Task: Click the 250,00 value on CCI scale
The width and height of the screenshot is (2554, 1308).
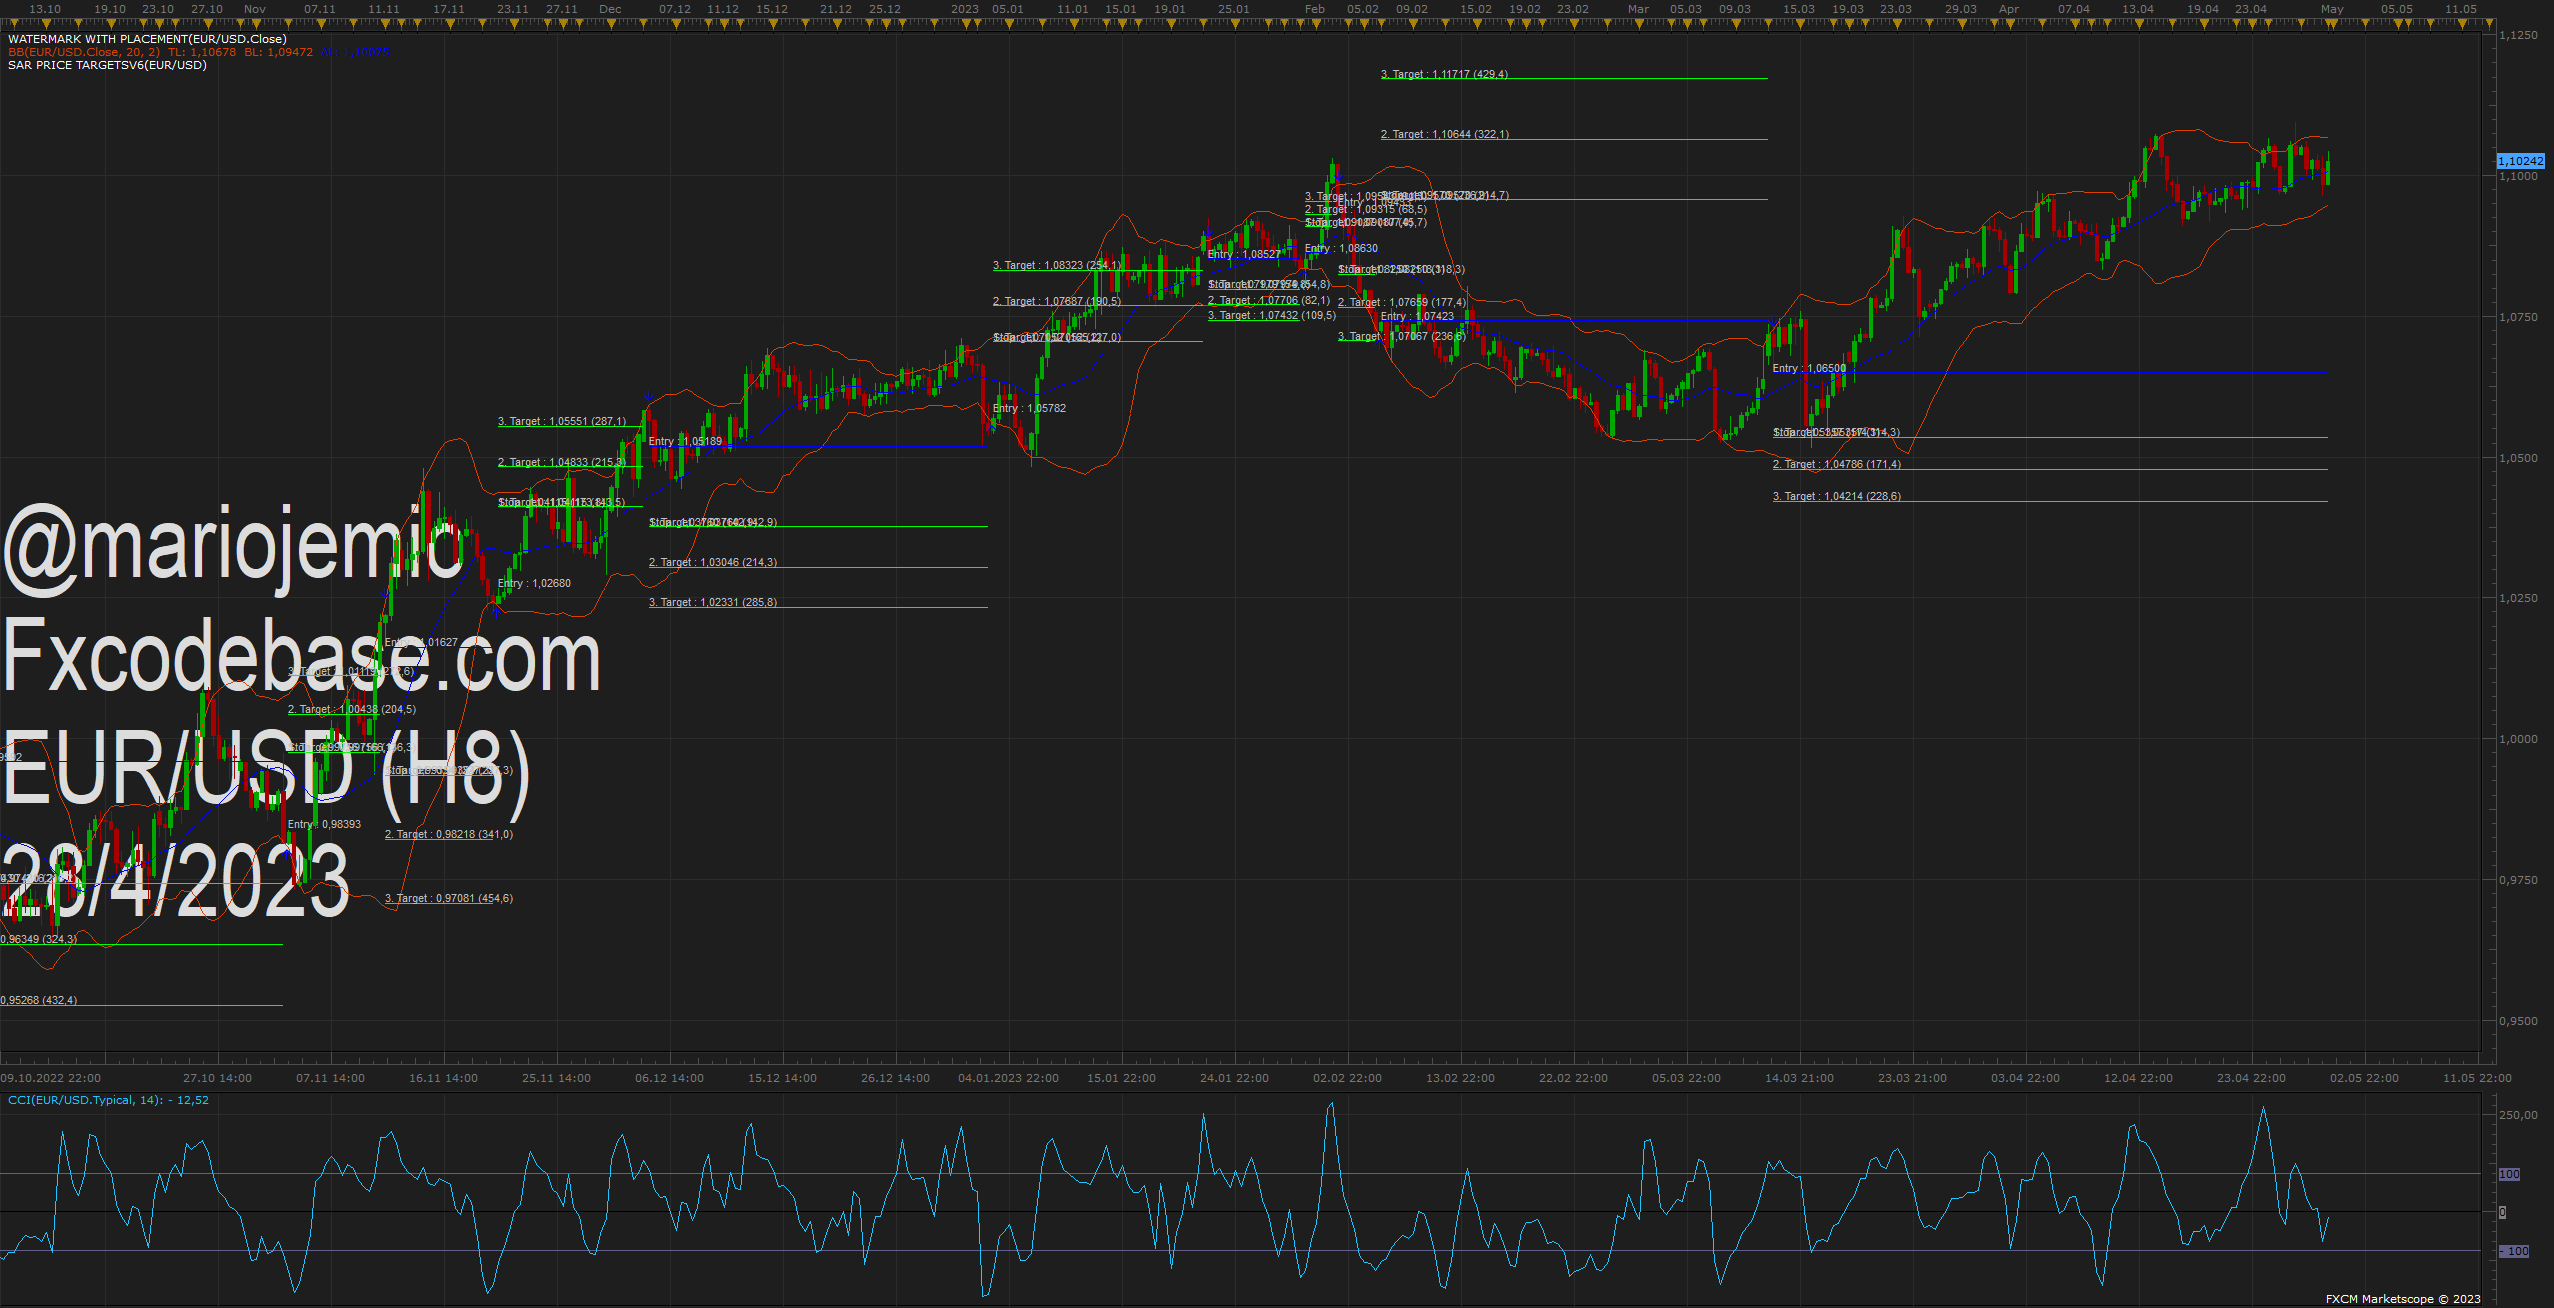Action: click(x=2518, y=1115)
